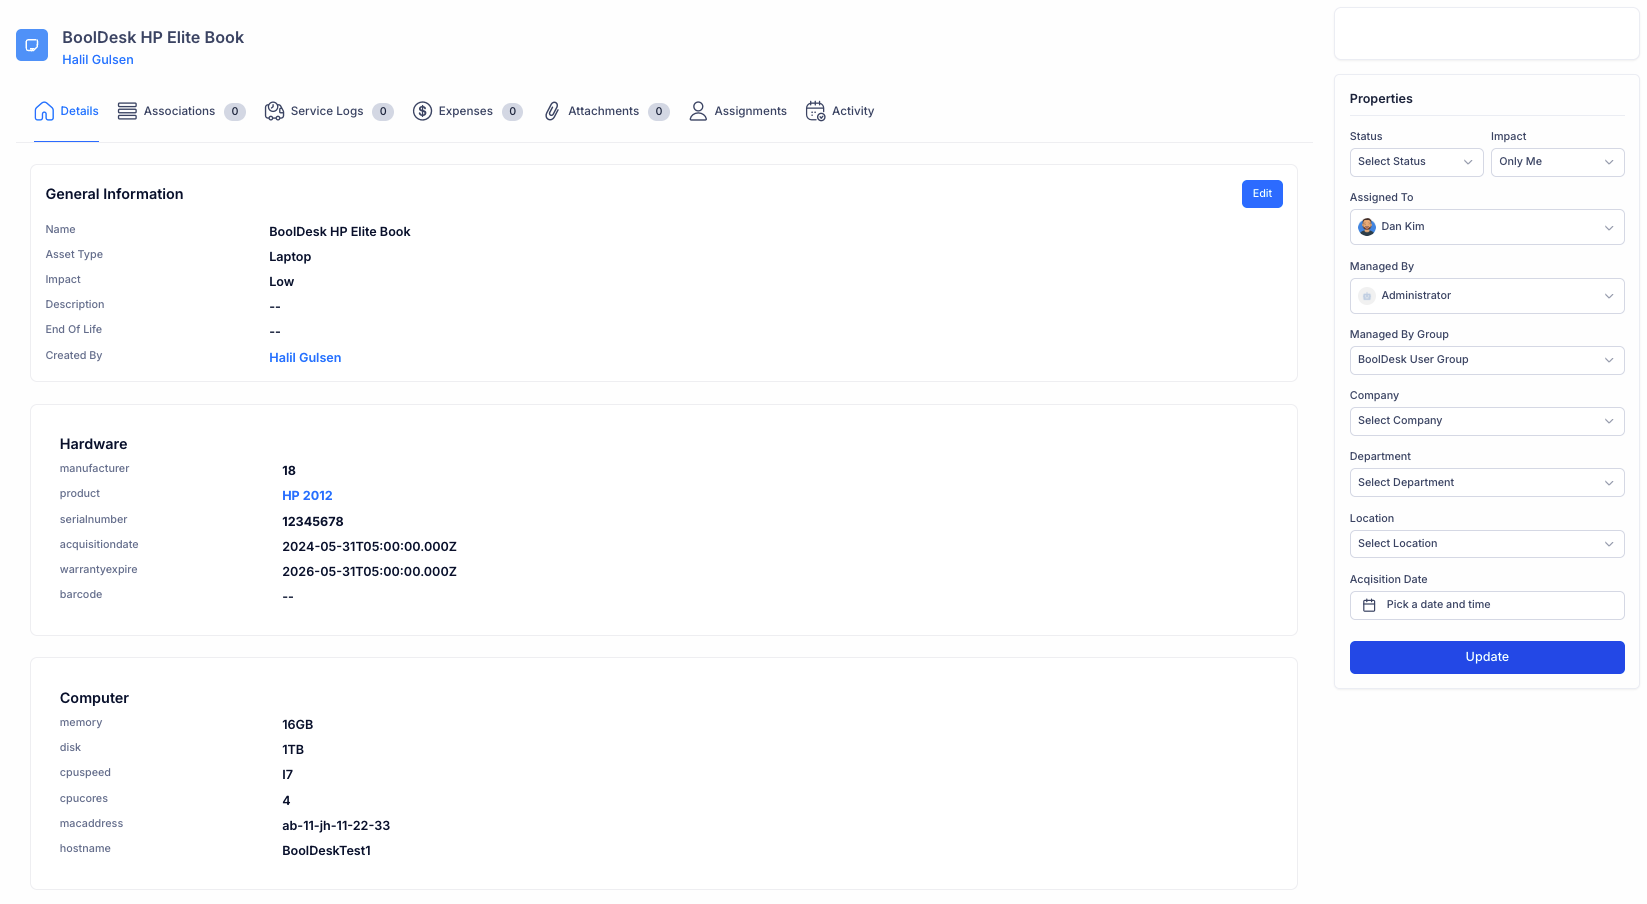Click the cpucores value 4
Image resolution: width=1647 pixels, height=904 pixels.
click(287, 801)
